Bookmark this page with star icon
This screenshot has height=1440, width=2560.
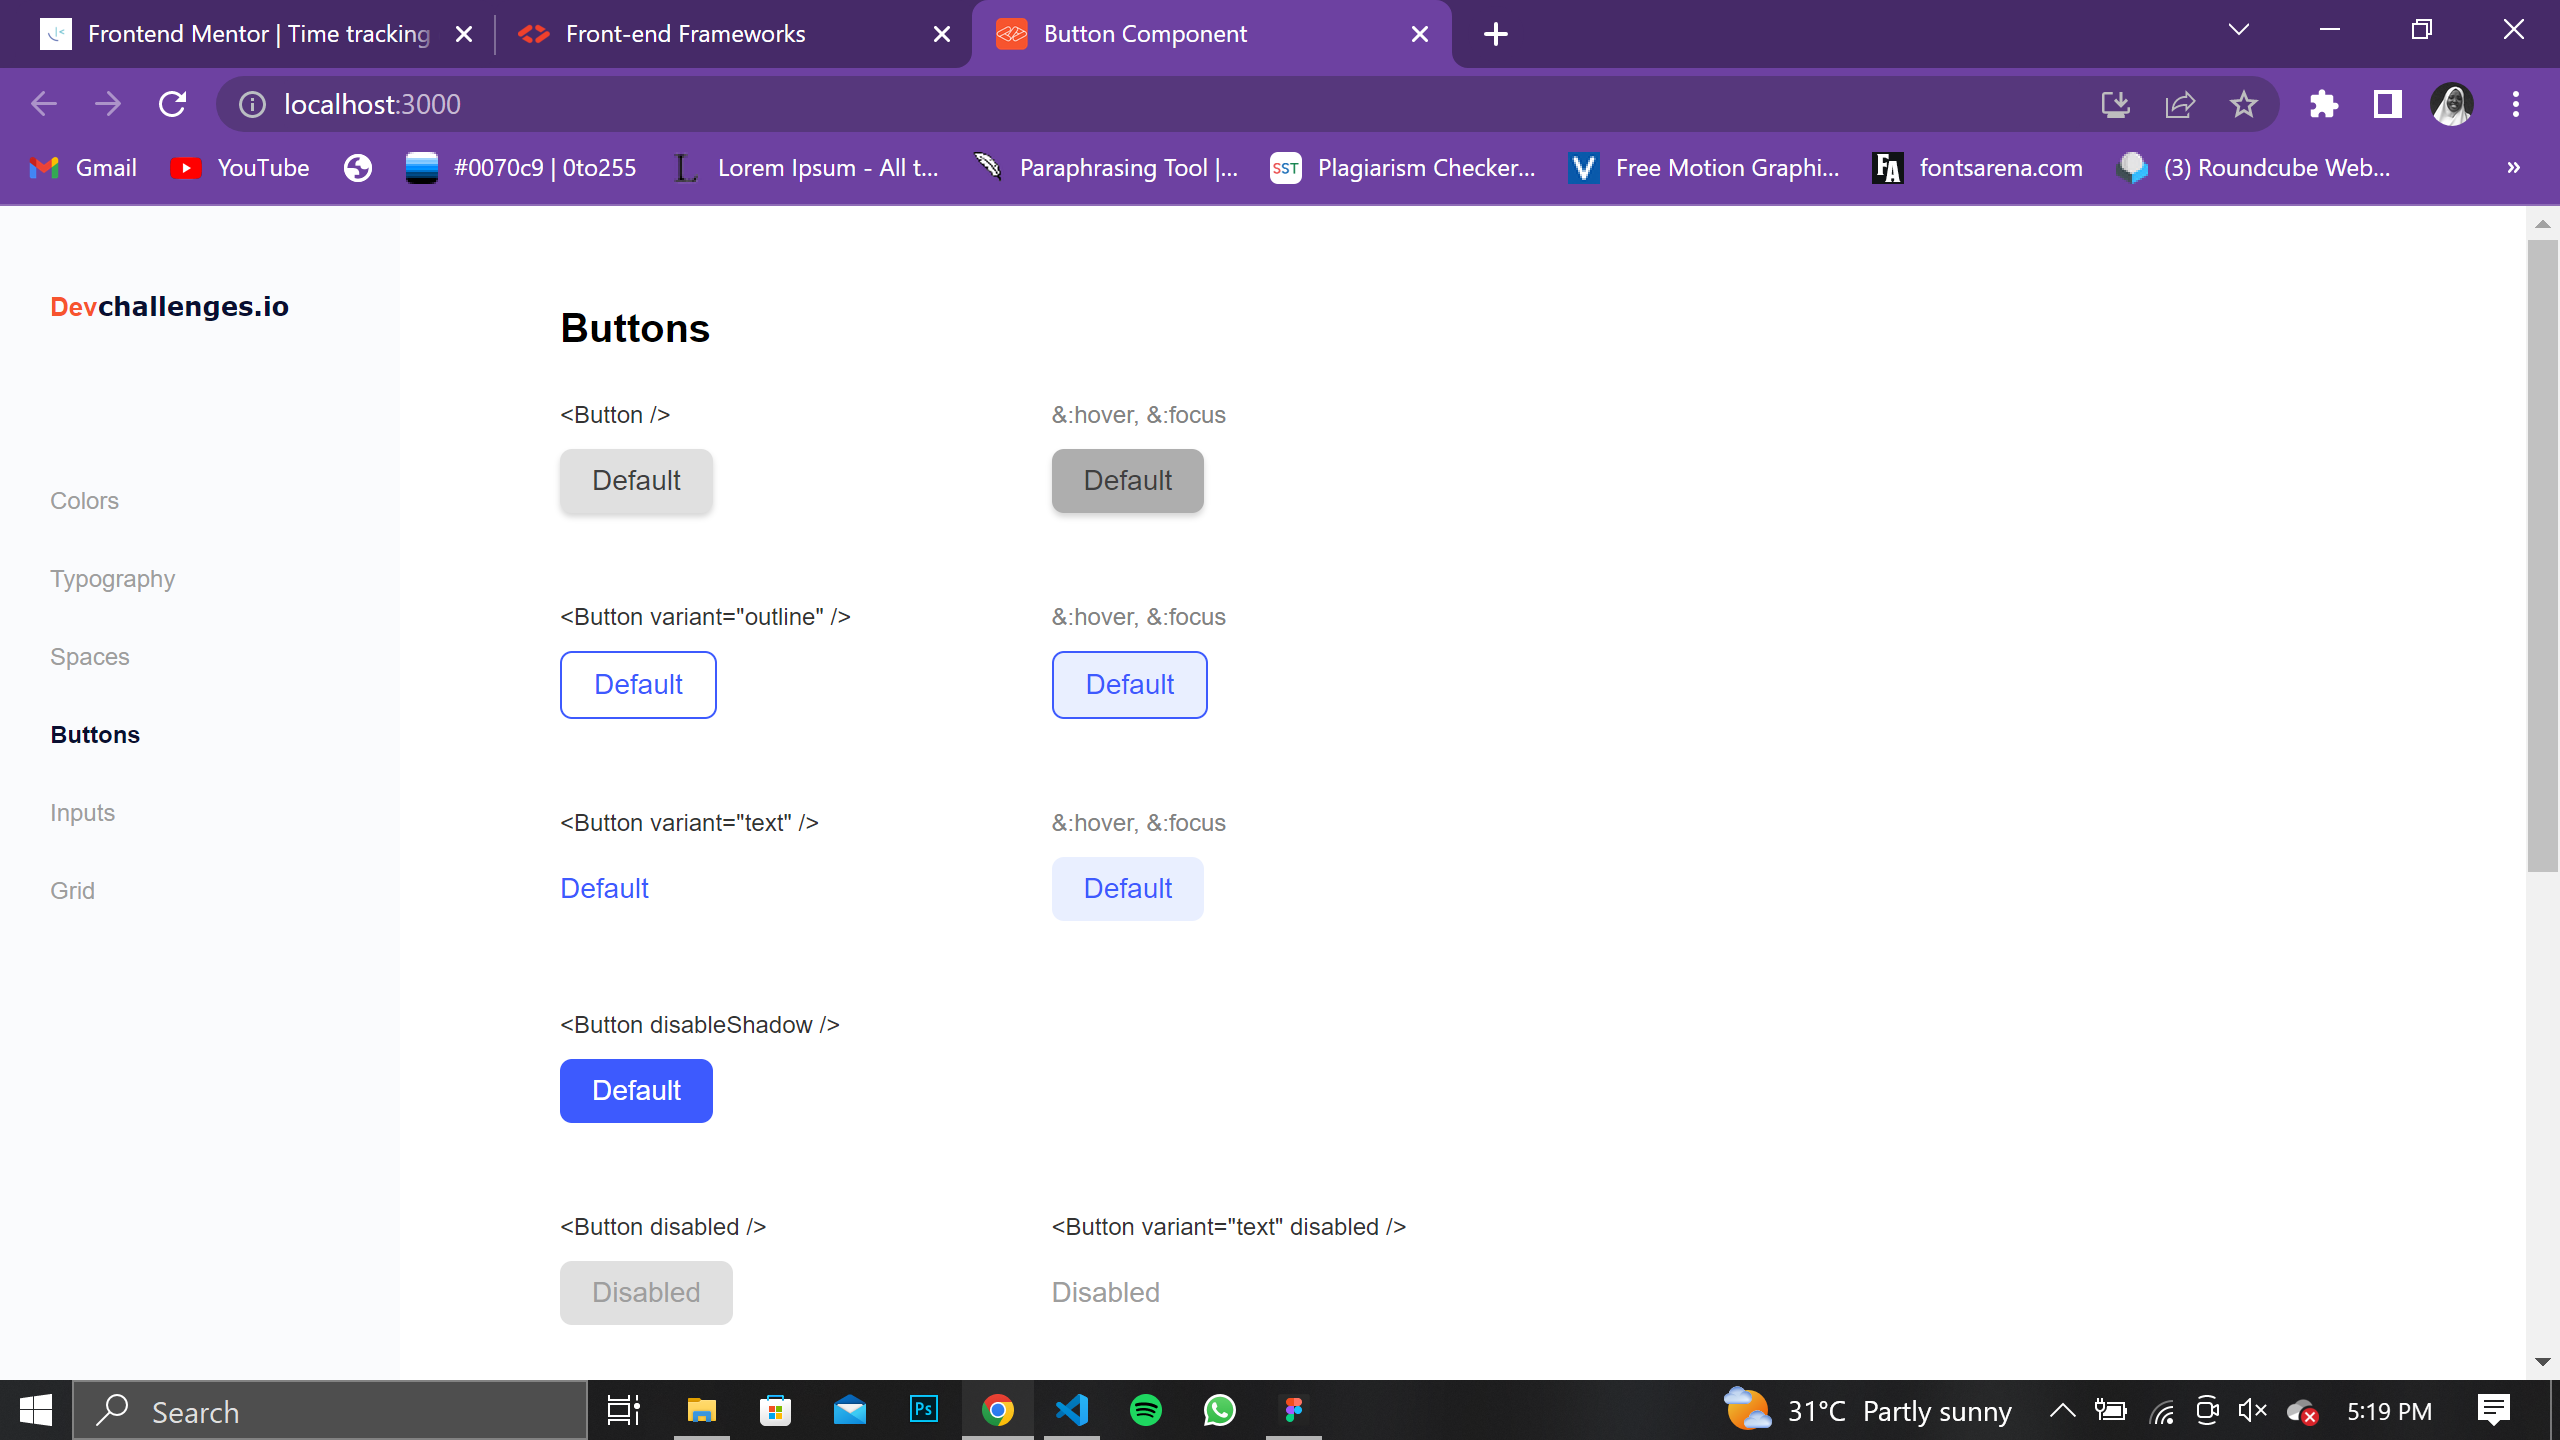point(2243,104)
